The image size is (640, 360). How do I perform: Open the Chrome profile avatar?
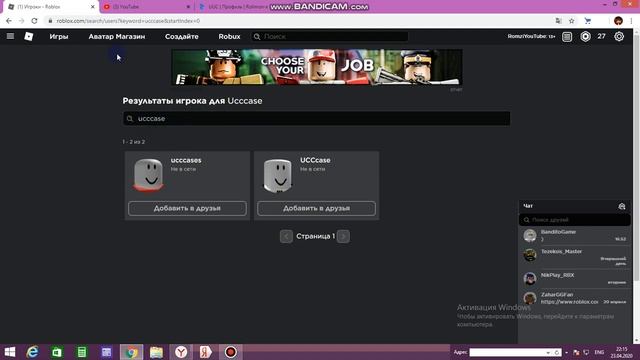tap(618, 21)
